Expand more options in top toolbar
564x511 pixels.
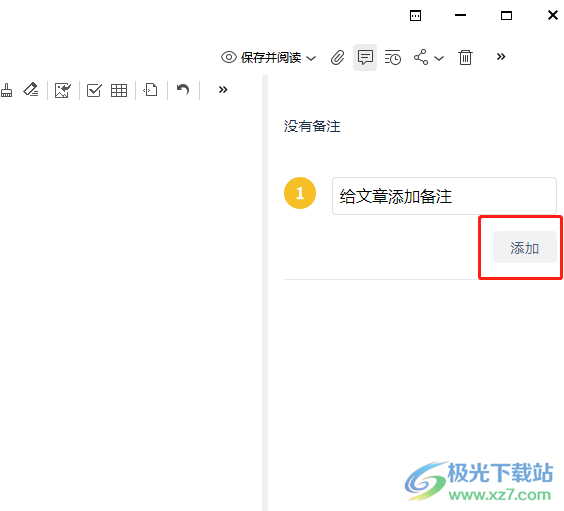(x=501, y=56)
